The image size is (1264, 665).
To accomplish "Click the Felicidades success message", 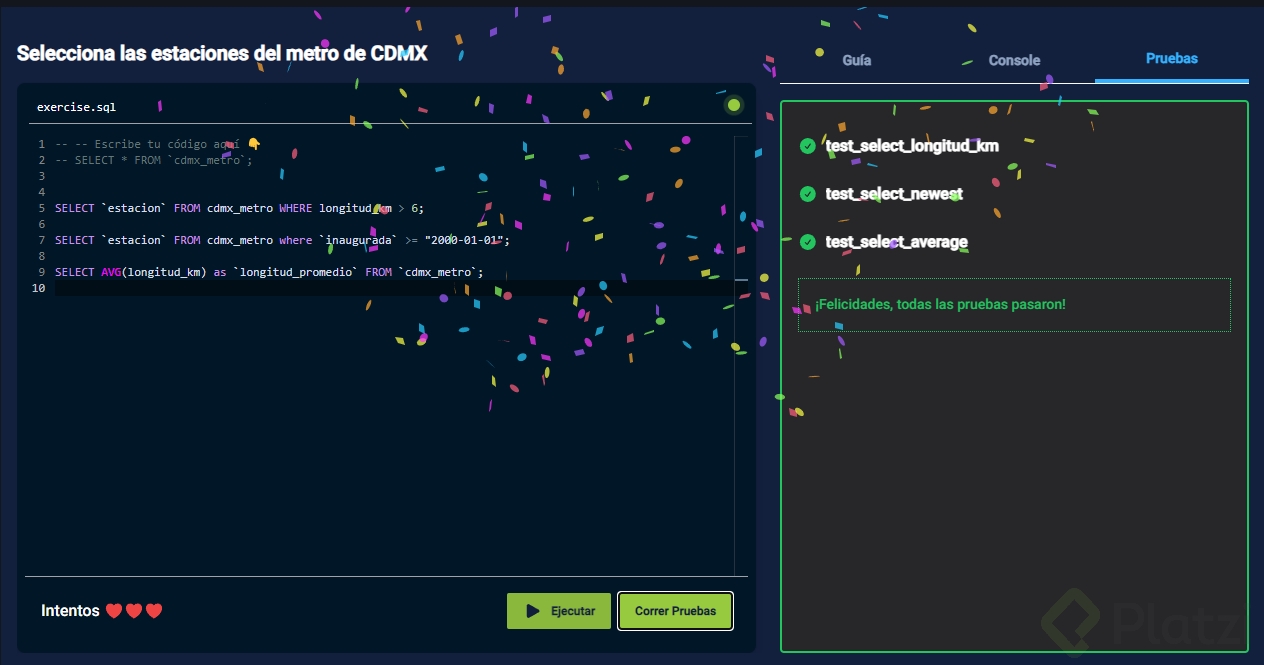I will tap(940, 304).
